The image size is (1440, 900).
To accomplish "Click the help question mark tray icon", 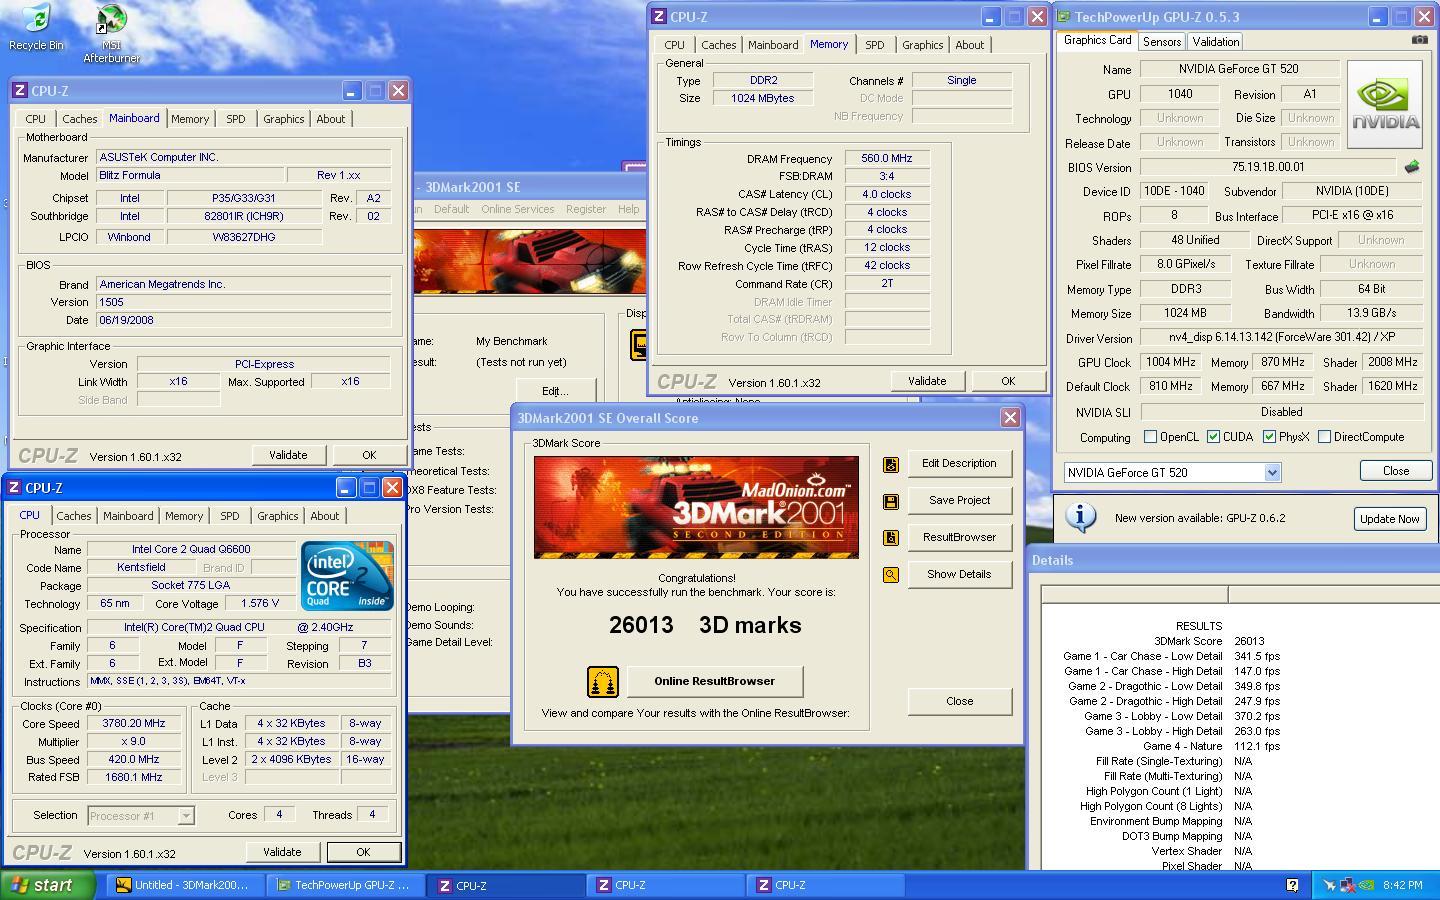I will point(1292,885).
